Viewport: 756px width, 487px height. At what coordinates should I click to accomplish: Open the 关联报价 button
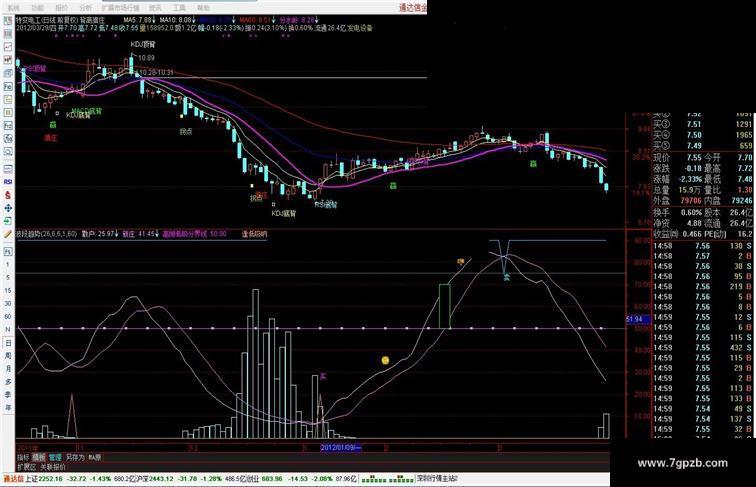(53, 467)
